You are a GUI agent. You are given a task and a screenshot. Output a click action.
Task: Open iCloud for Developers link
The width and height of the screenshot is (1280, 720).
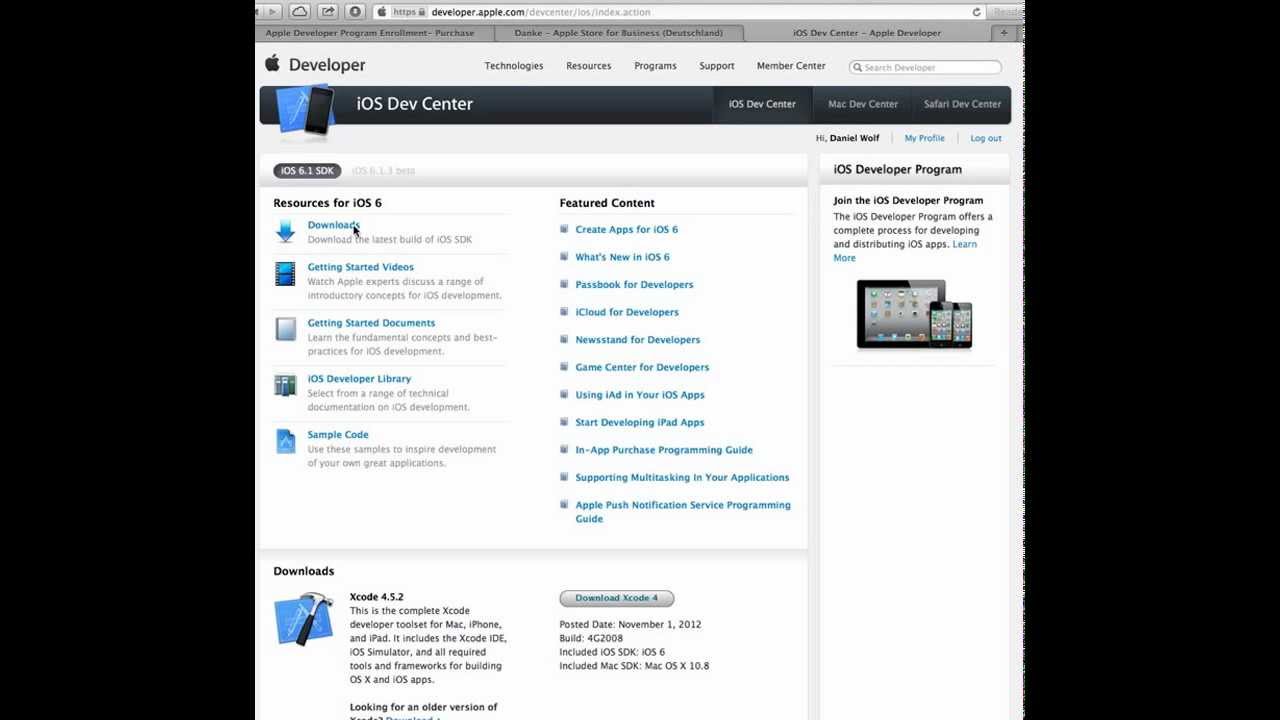point(627,312)
